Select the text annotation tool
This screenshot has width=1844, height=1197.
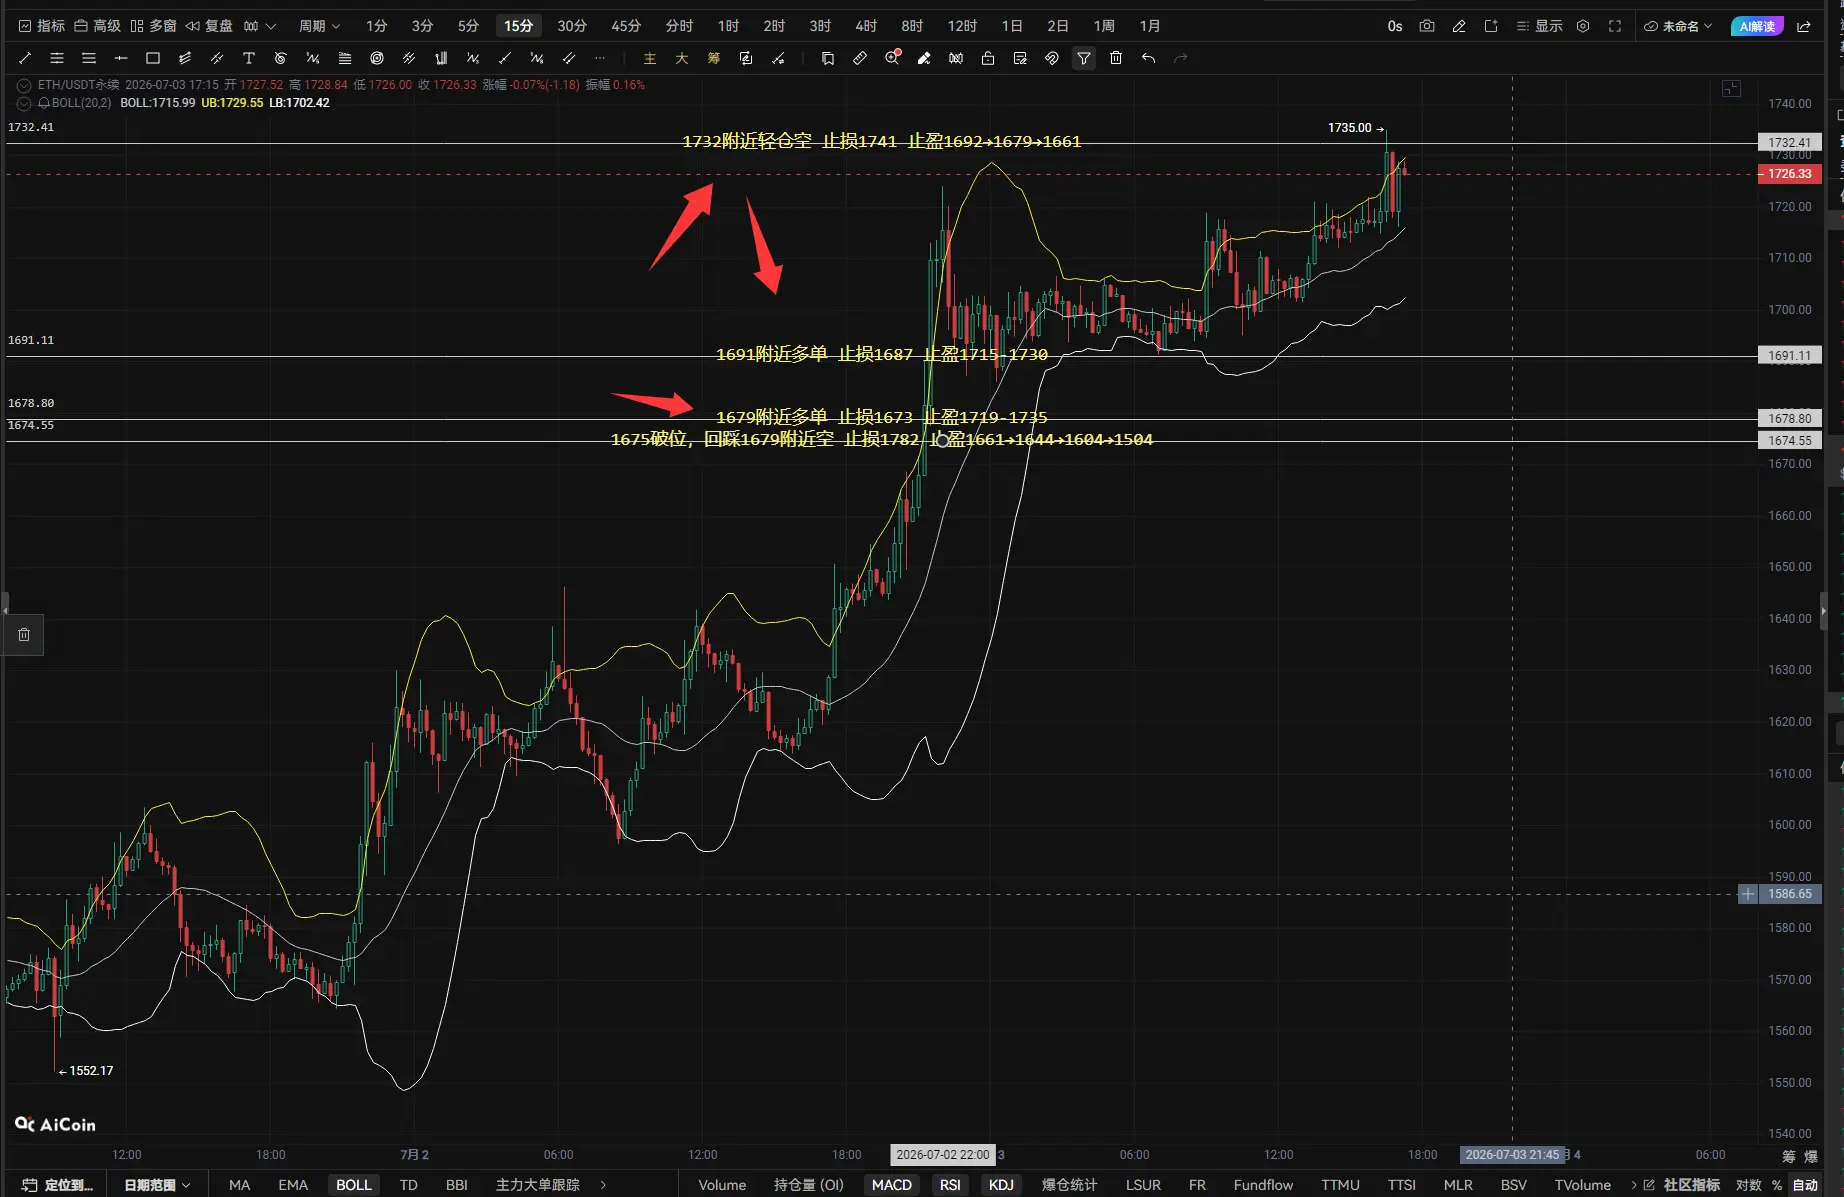tap(249, 58)
